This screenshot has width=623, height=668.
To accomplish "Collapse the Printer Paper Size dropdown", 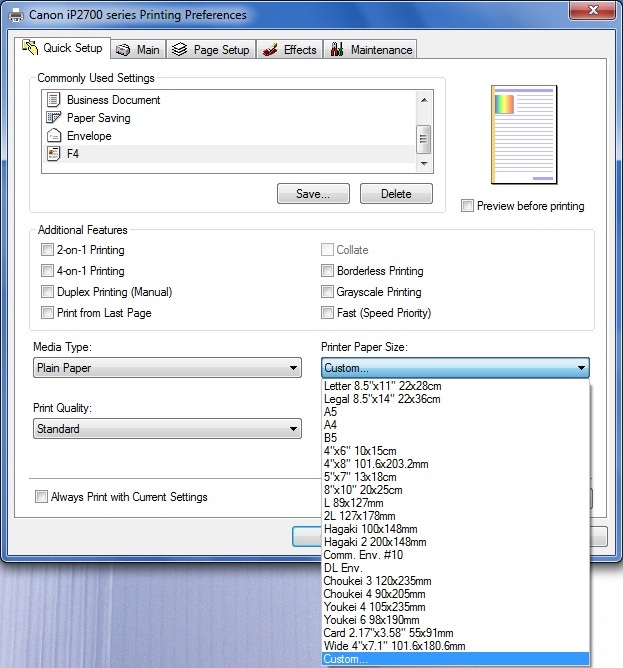I will 455,368.
